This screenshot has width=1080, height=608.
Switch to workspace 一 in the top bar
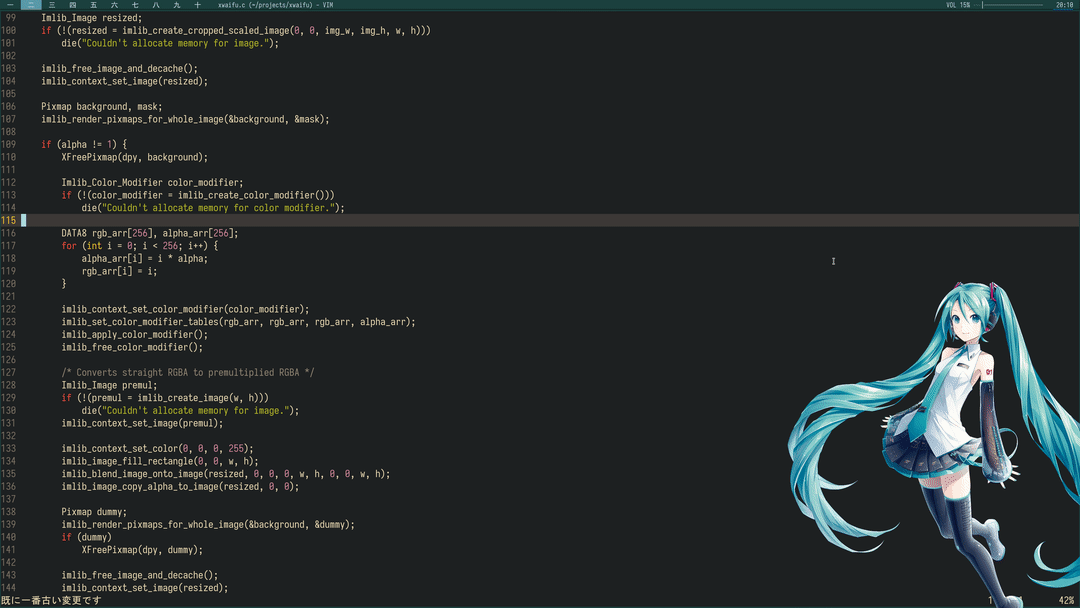click(x=10, y=5)
